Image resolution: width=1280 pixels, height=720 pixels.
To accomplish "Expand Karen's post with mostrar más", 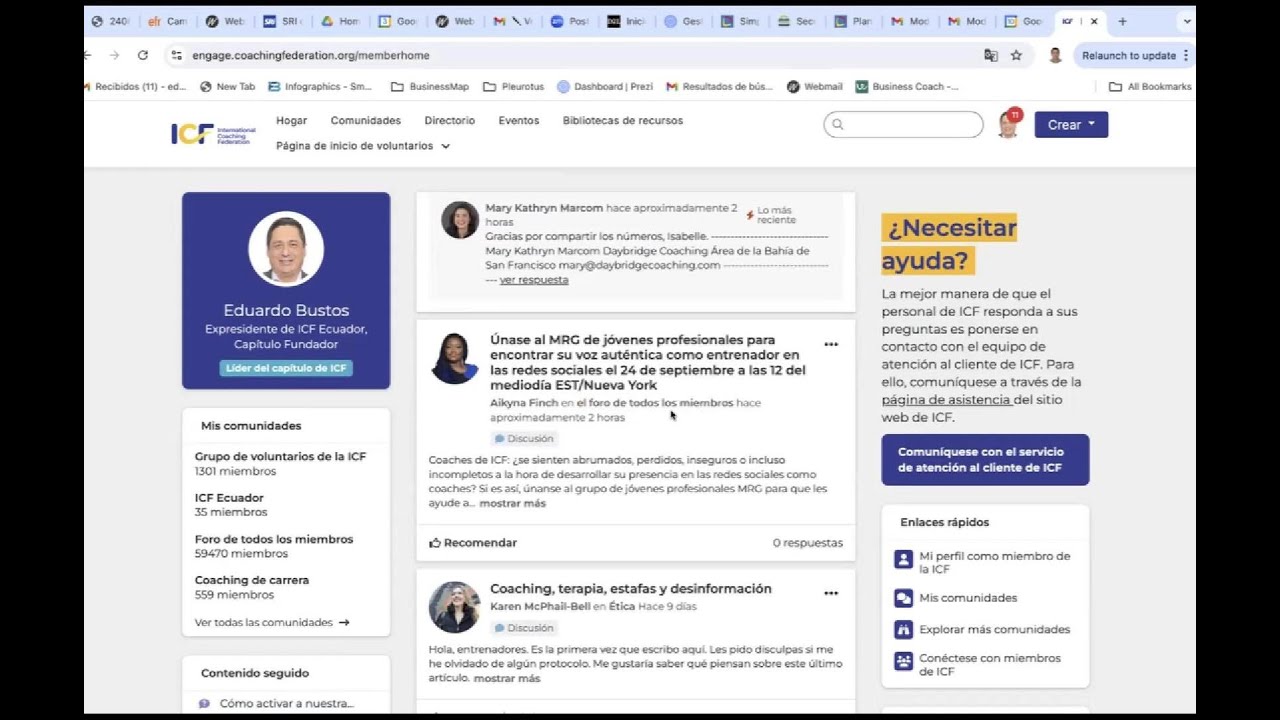I will tap(507, 678).
